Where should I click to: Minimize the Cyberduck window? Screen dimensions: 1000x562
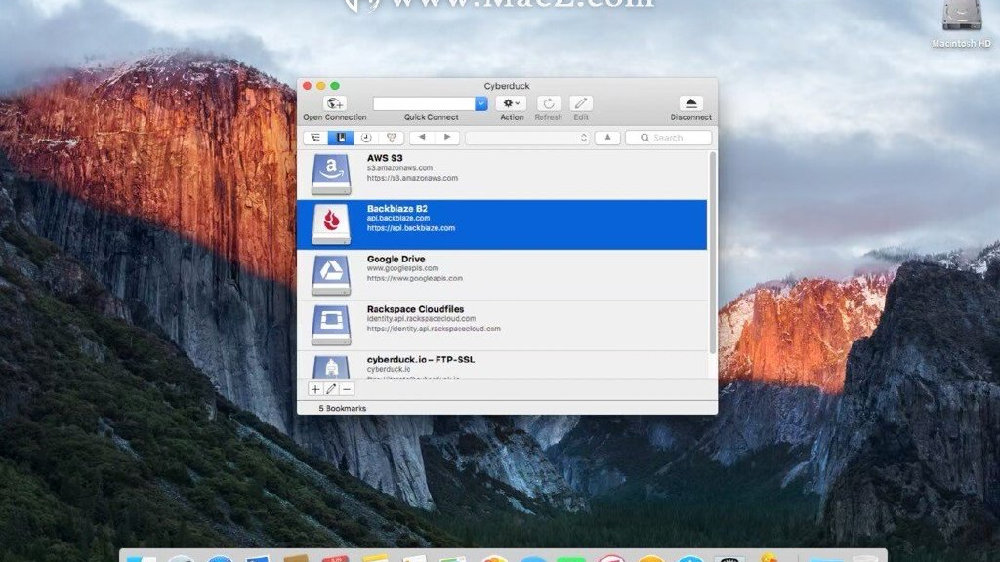tap(321, 85)
